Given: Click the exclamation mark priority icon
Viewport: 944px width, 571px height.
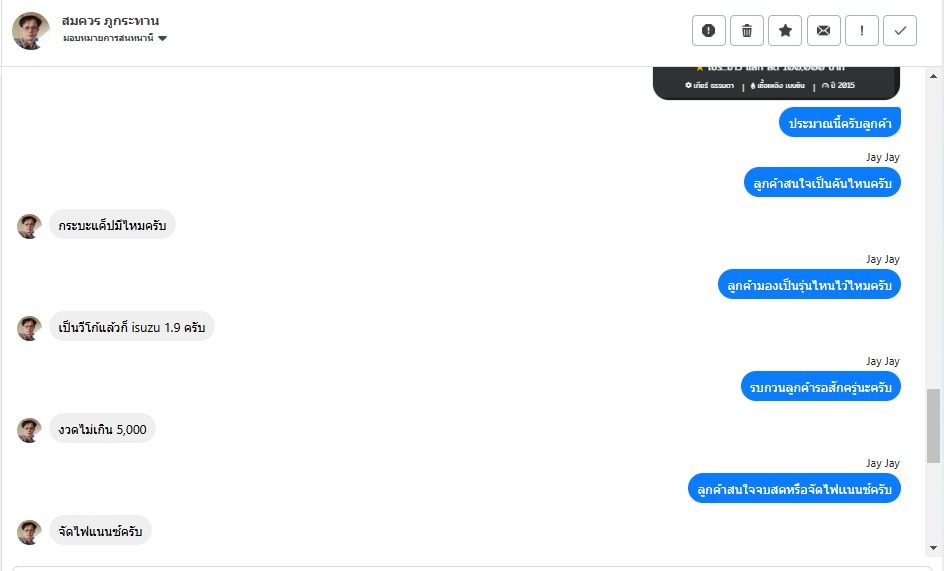Looking at the screenshot, I should point(862,31).
